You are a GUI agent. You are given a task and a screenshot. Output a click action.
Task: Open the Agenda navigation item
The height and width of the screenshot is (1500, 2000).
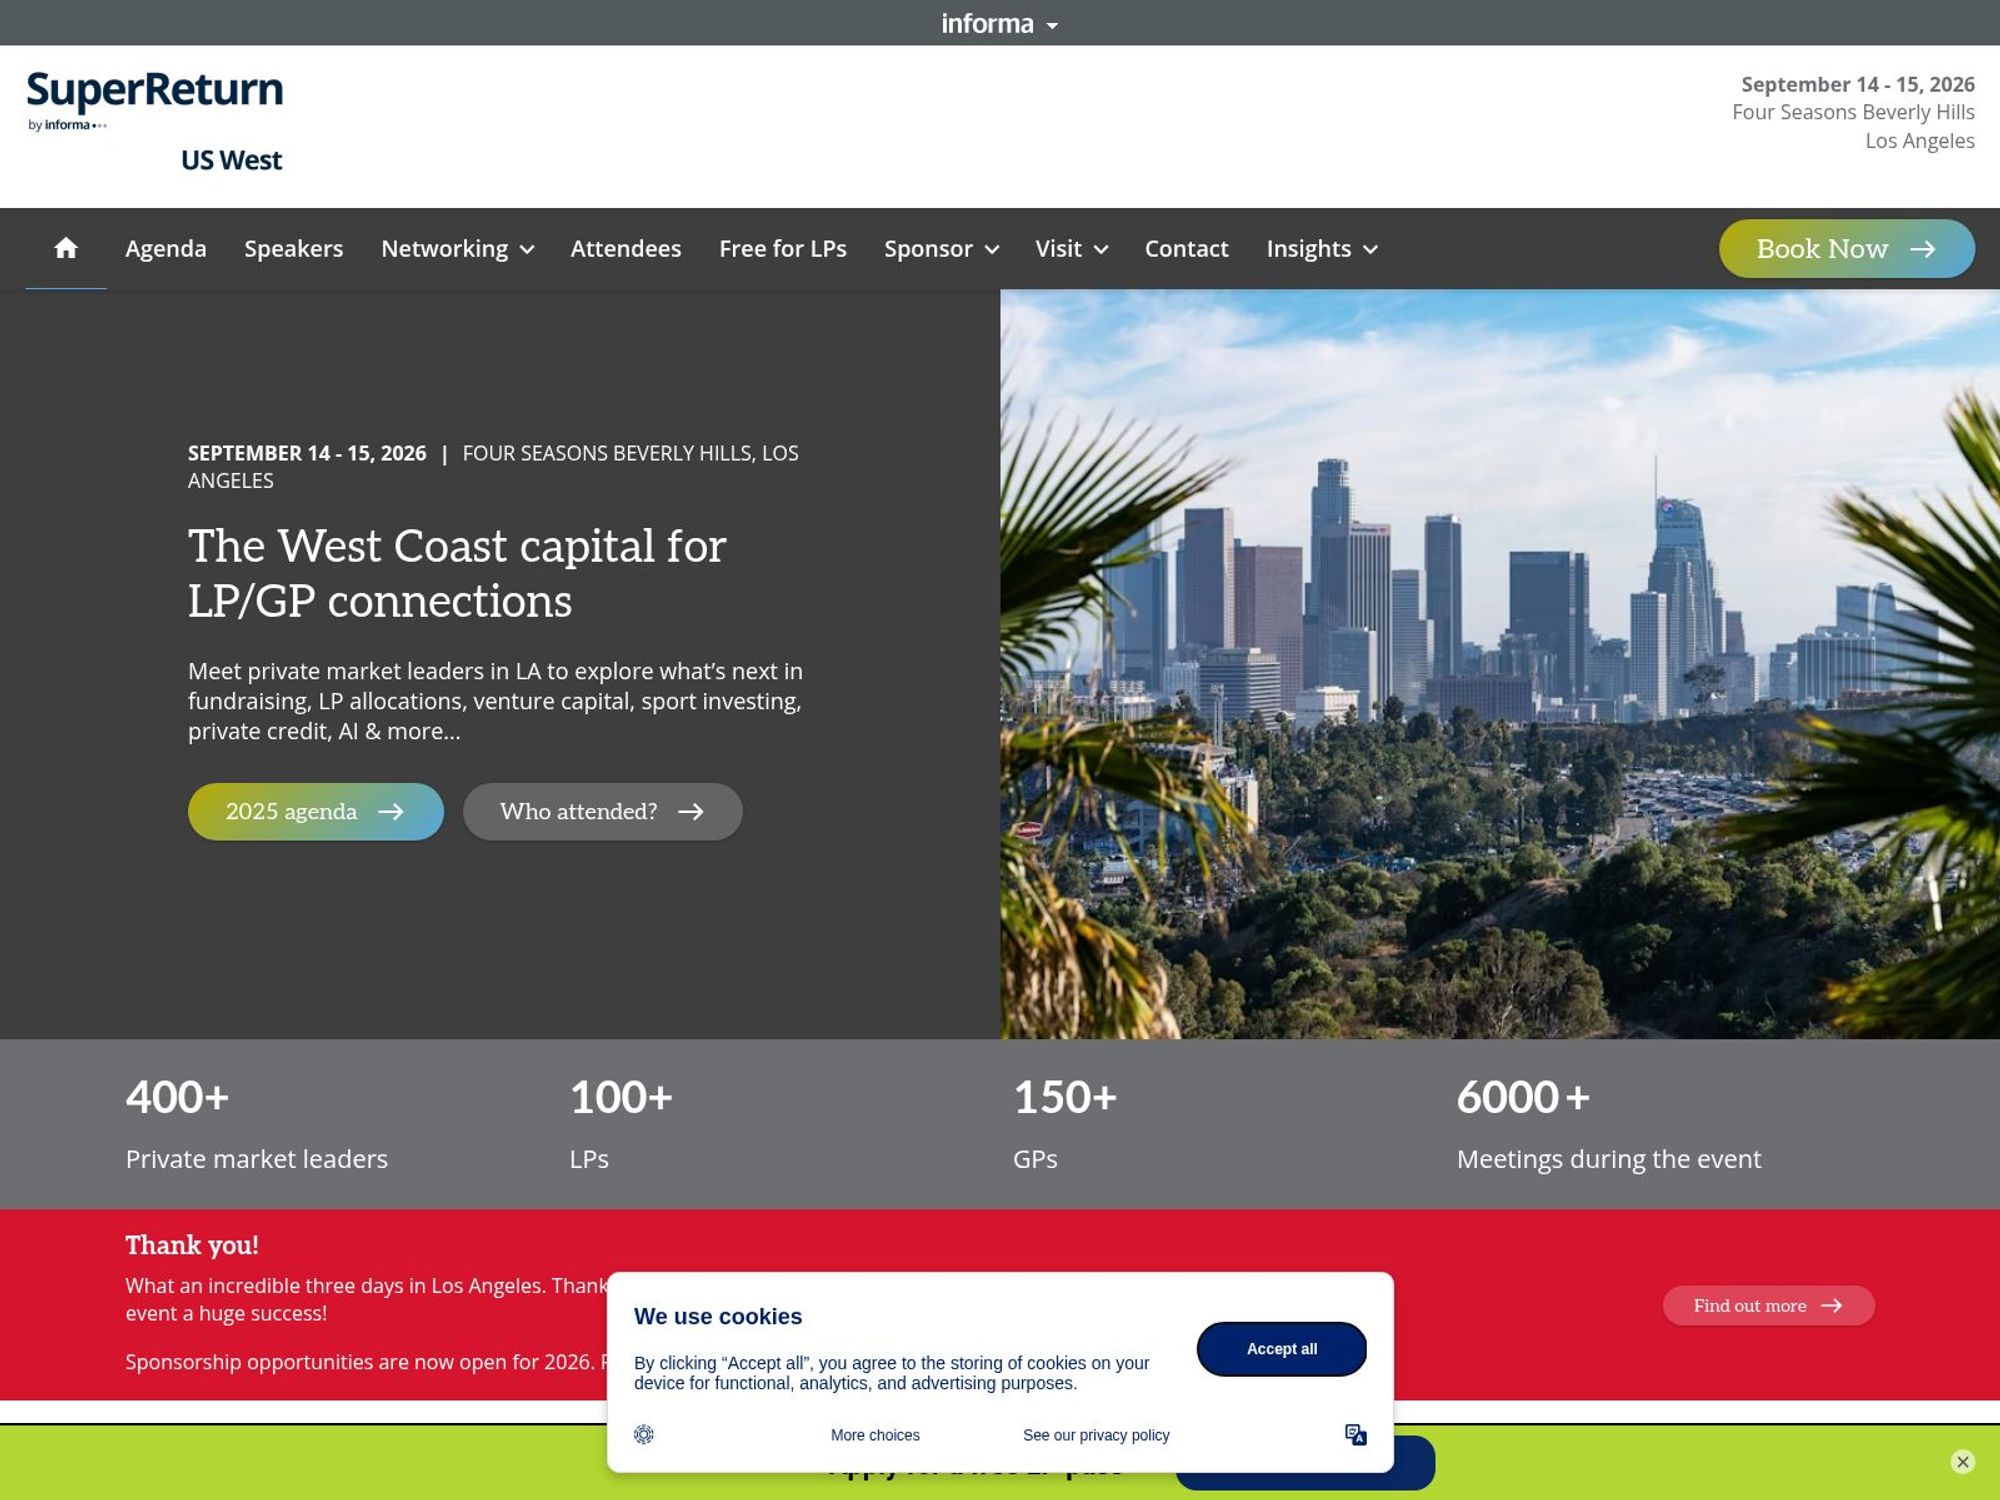[165, 248]
